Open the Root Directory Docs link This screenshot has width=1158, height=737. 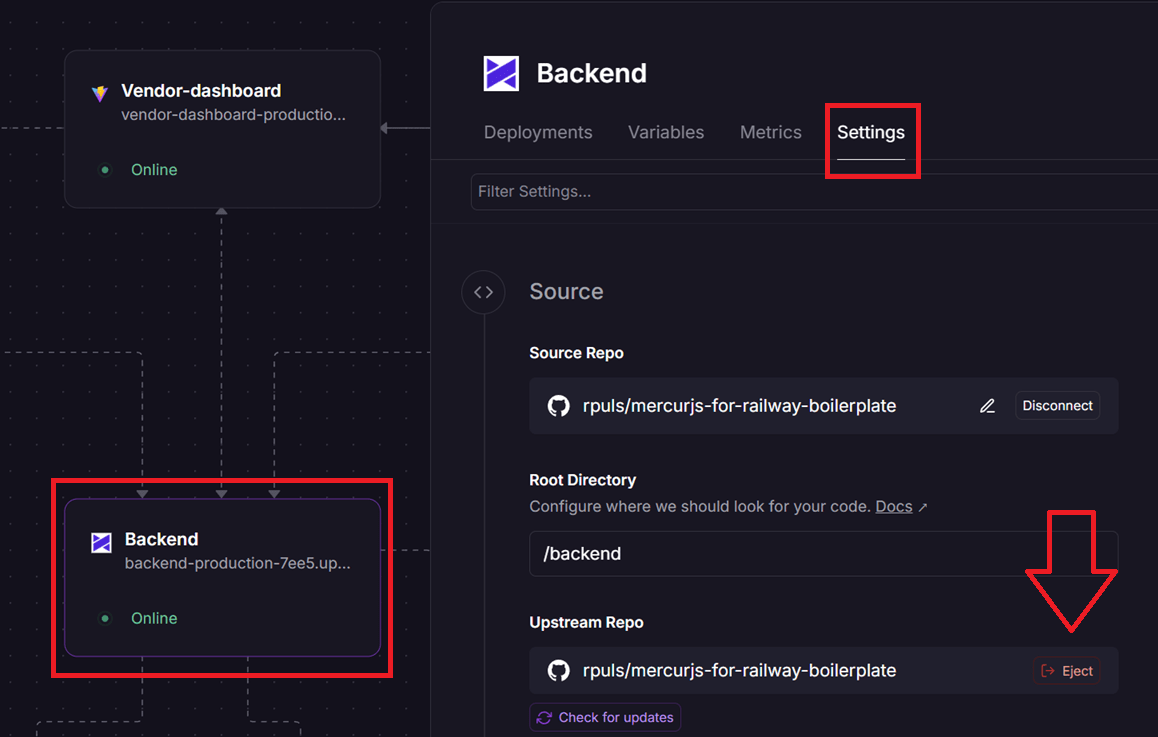click(894, 507)
